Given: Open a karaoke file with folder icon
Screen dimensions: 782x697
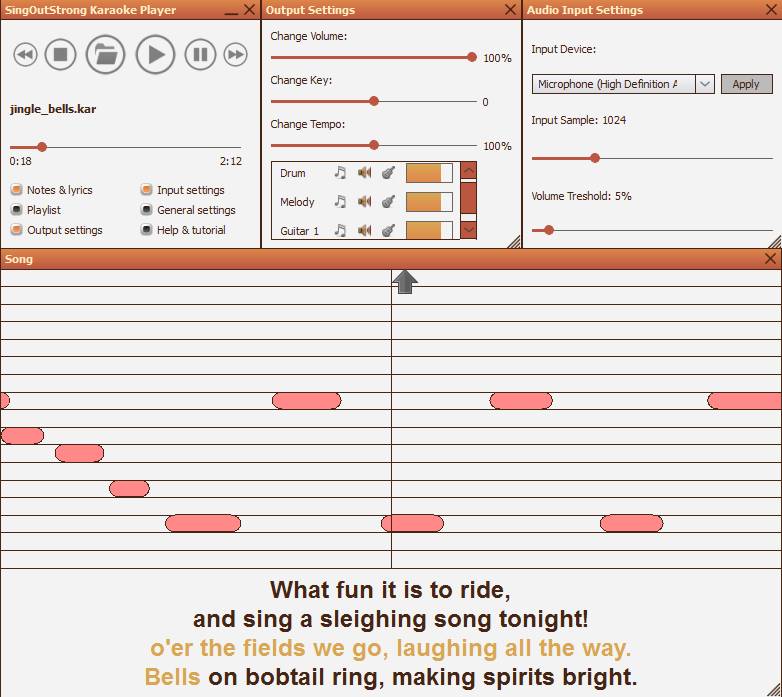Looking at the screenshot, I should 105,54.
